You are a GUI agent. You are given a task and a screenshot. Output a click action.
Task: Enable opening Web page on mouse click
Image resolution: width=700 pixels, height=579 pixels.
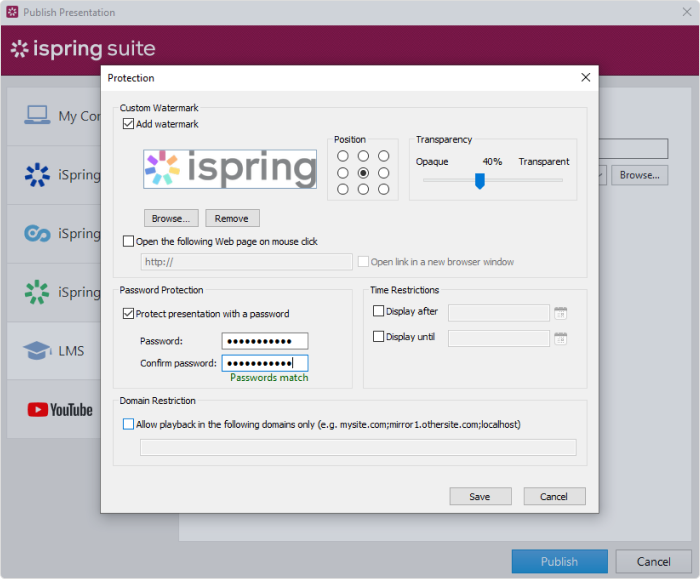tap(128, 241)
